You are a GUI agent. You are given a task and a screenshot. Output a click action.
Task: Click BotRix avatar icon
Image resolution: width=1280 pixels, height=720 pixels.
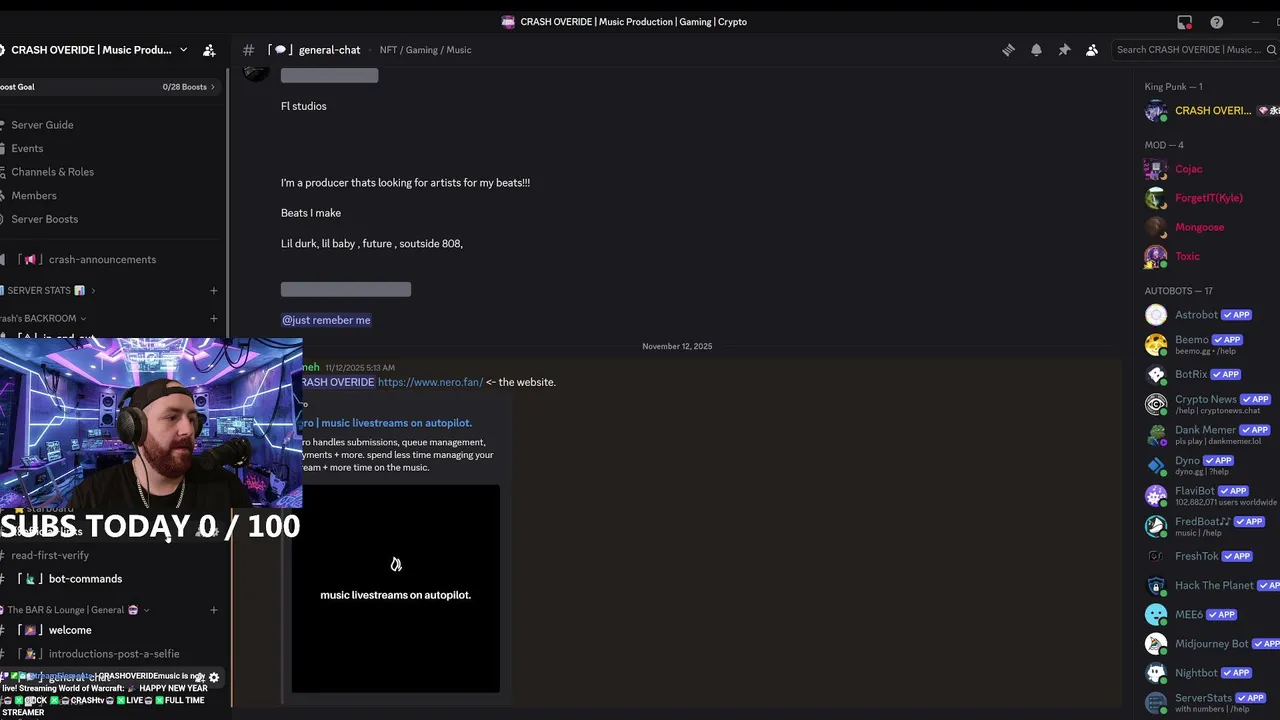1156,375
